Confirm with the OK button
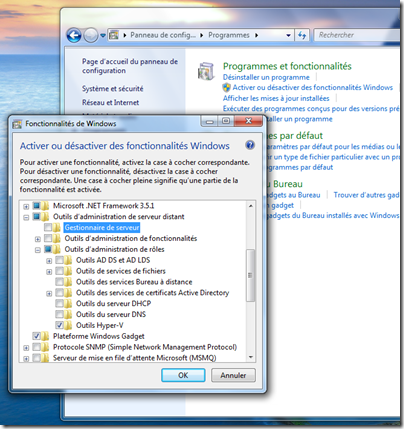Screen dimensions: 404x429 183,375
